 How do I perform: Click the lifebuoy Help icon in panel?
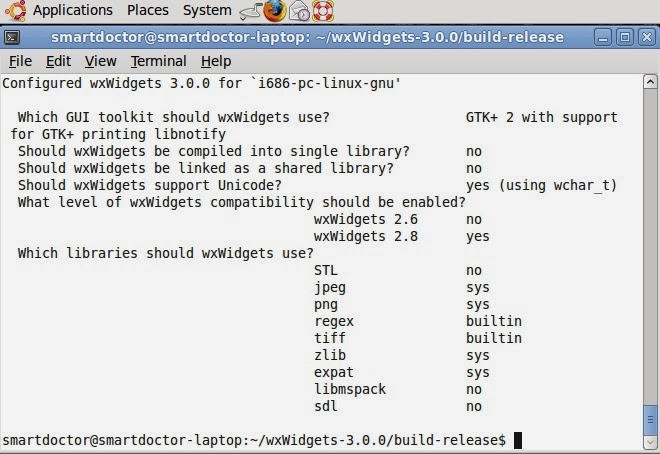323,11
